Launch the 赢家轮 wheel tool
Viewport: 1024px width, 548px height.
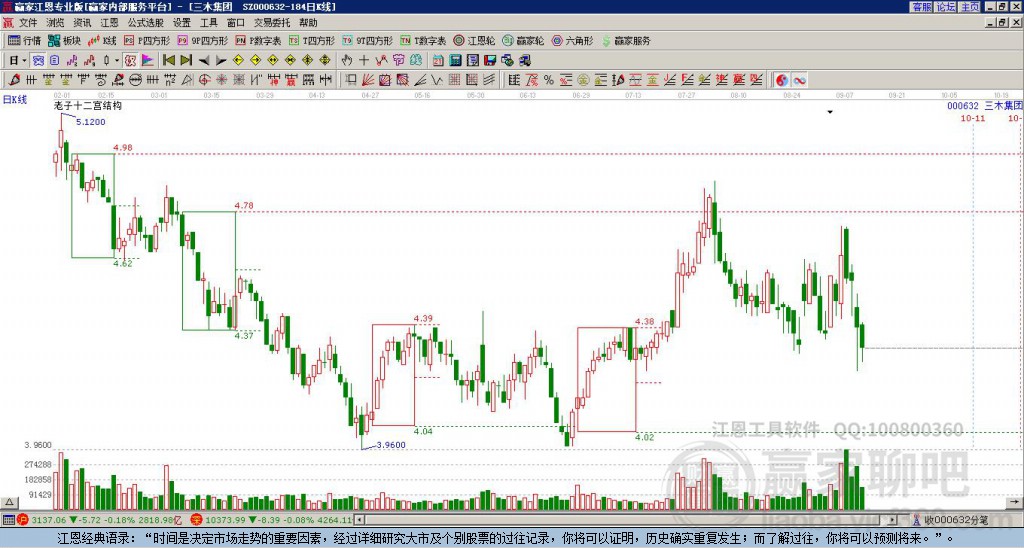point(523,40)
